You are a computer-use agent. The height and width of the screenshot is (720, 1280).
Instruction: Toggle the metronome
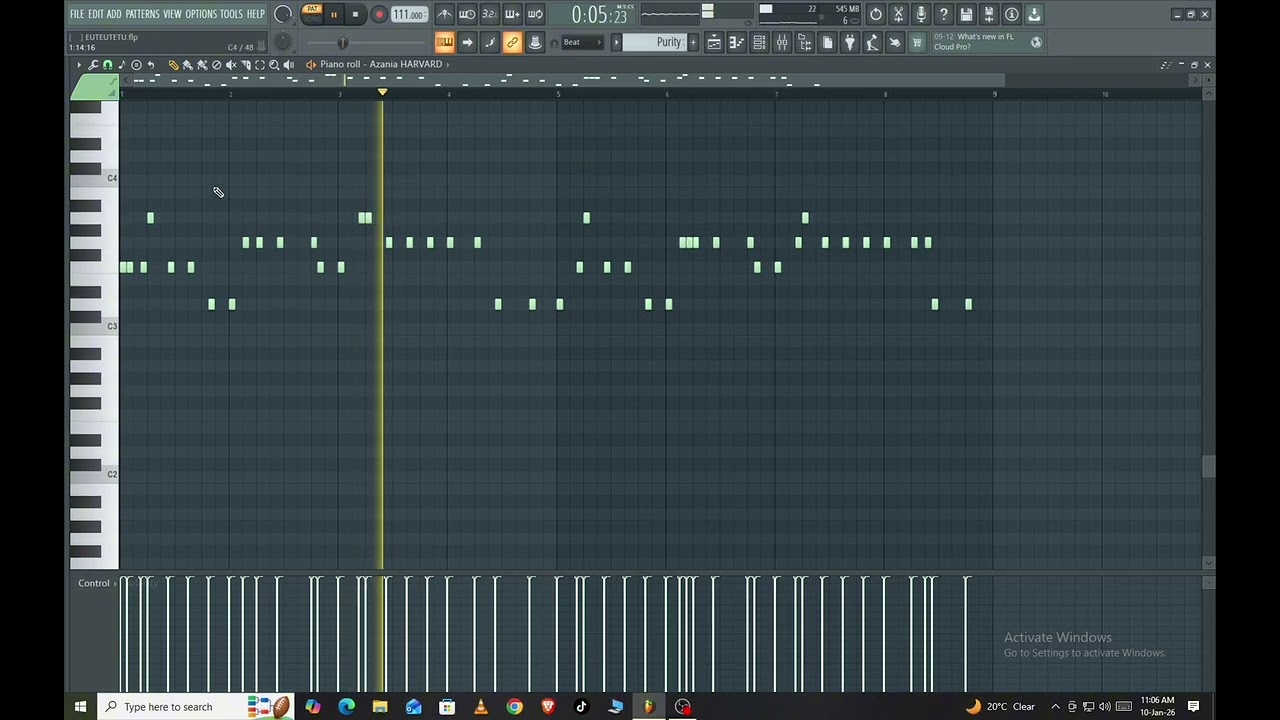pos(446,14)
